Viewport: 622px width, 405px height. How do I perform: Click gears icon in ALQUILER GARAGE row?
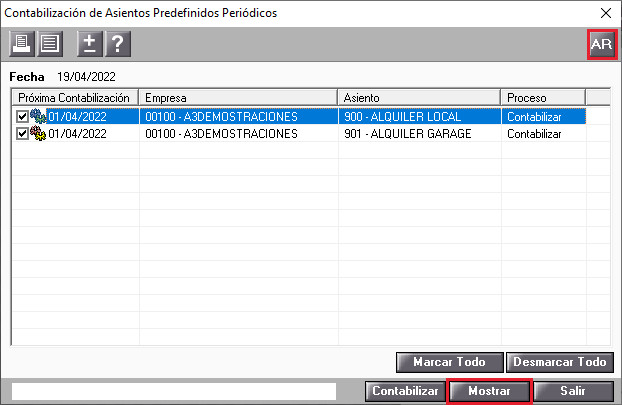[x=38, y=133]
